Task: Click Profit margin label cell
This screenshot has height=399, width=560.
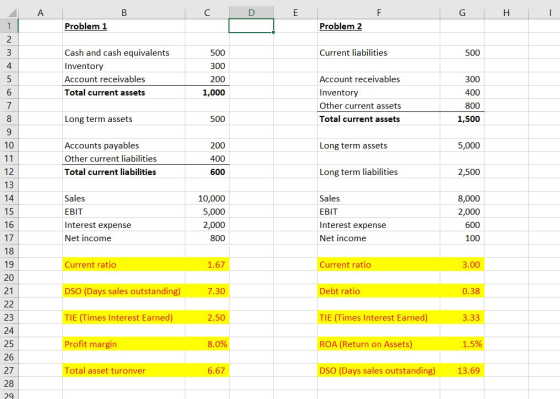Action: (x=124, y=344)
